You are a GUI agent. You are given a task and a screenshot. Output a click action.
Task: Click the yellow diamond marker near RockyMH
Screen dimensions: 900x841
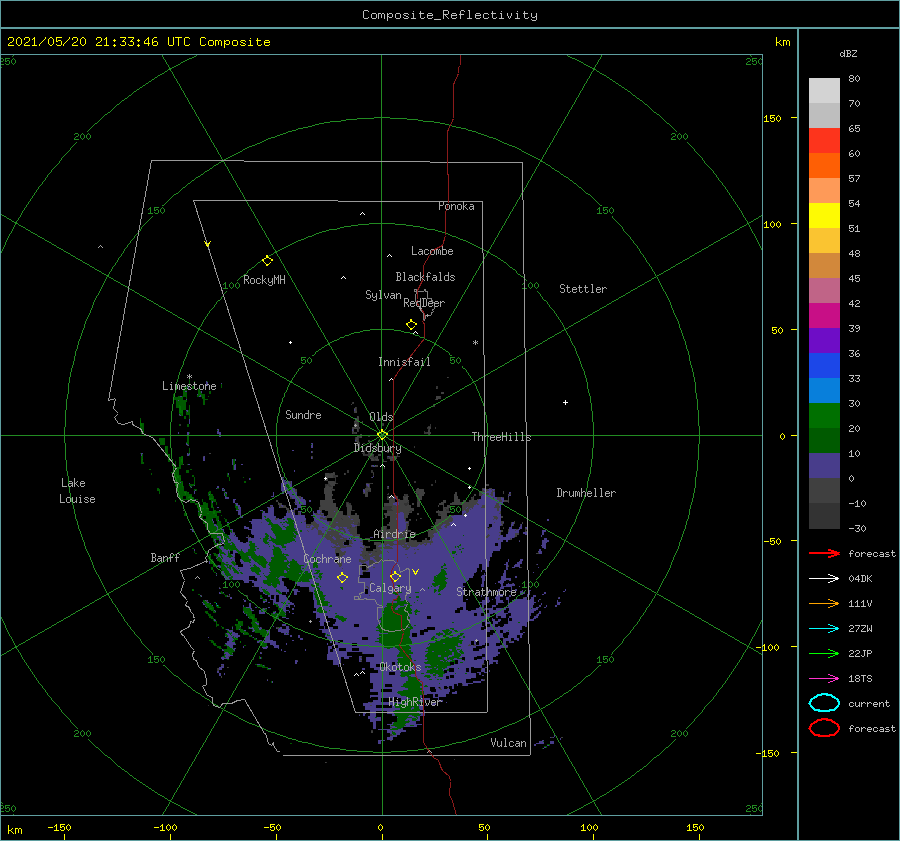(267, 261)
